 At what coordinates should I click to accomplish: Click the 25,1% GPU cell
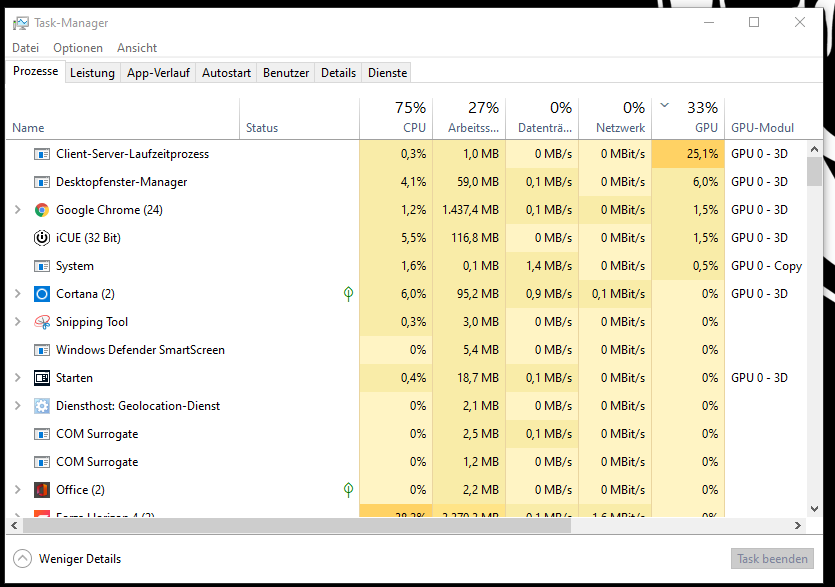point(688,154)
